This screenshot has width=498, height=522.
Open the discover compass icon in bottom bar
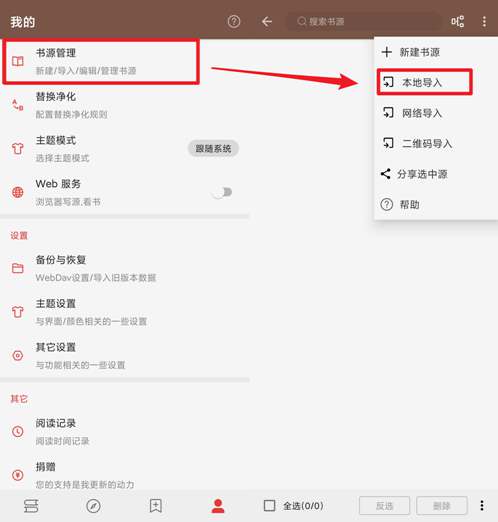tap(93, 506)
